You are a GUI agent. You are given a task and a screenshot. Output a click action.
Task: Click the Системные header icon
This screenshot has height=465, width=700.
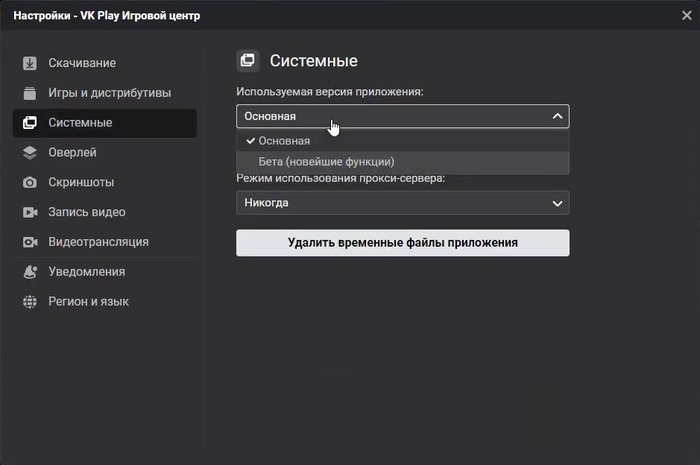[x=247, y=60]
